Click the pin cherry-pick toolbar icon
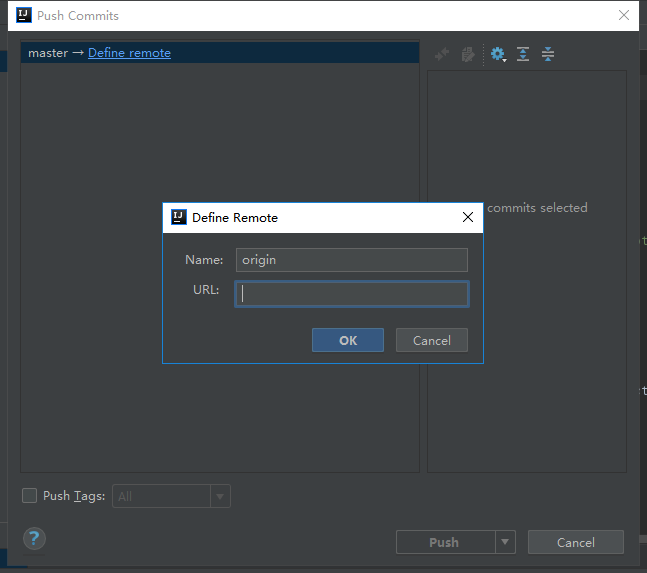 point(442,54)
